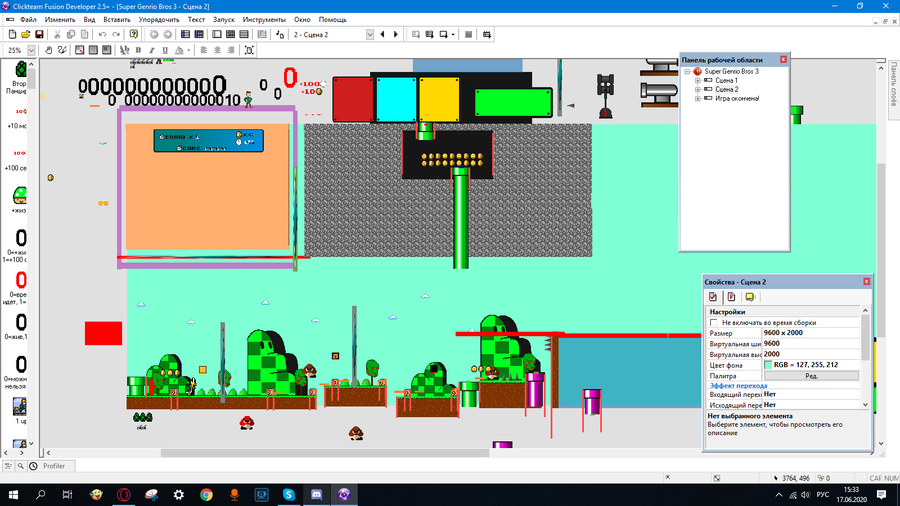This screenshot has width=900, height=506.
Task: Toggle Bold text formatting
Action: tap(138, 50)
